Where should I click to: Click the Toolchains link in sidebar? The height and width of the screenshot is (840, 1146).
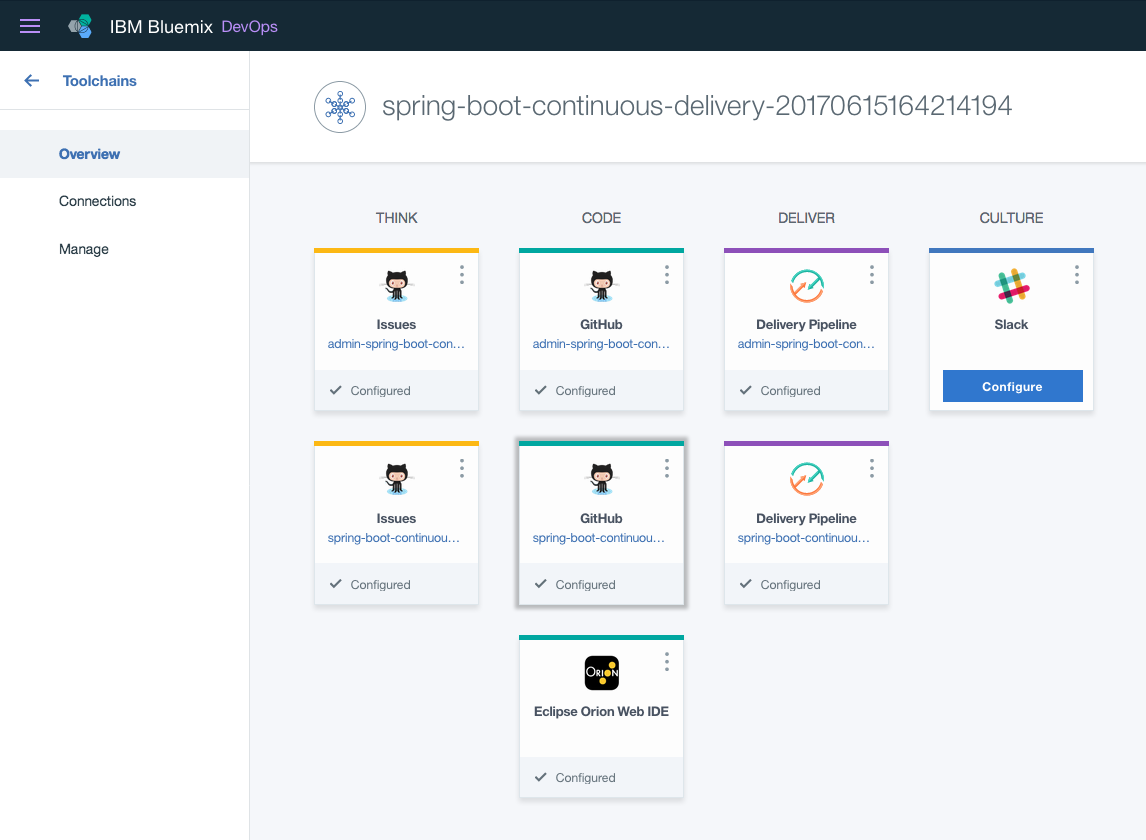coord(99,81)
